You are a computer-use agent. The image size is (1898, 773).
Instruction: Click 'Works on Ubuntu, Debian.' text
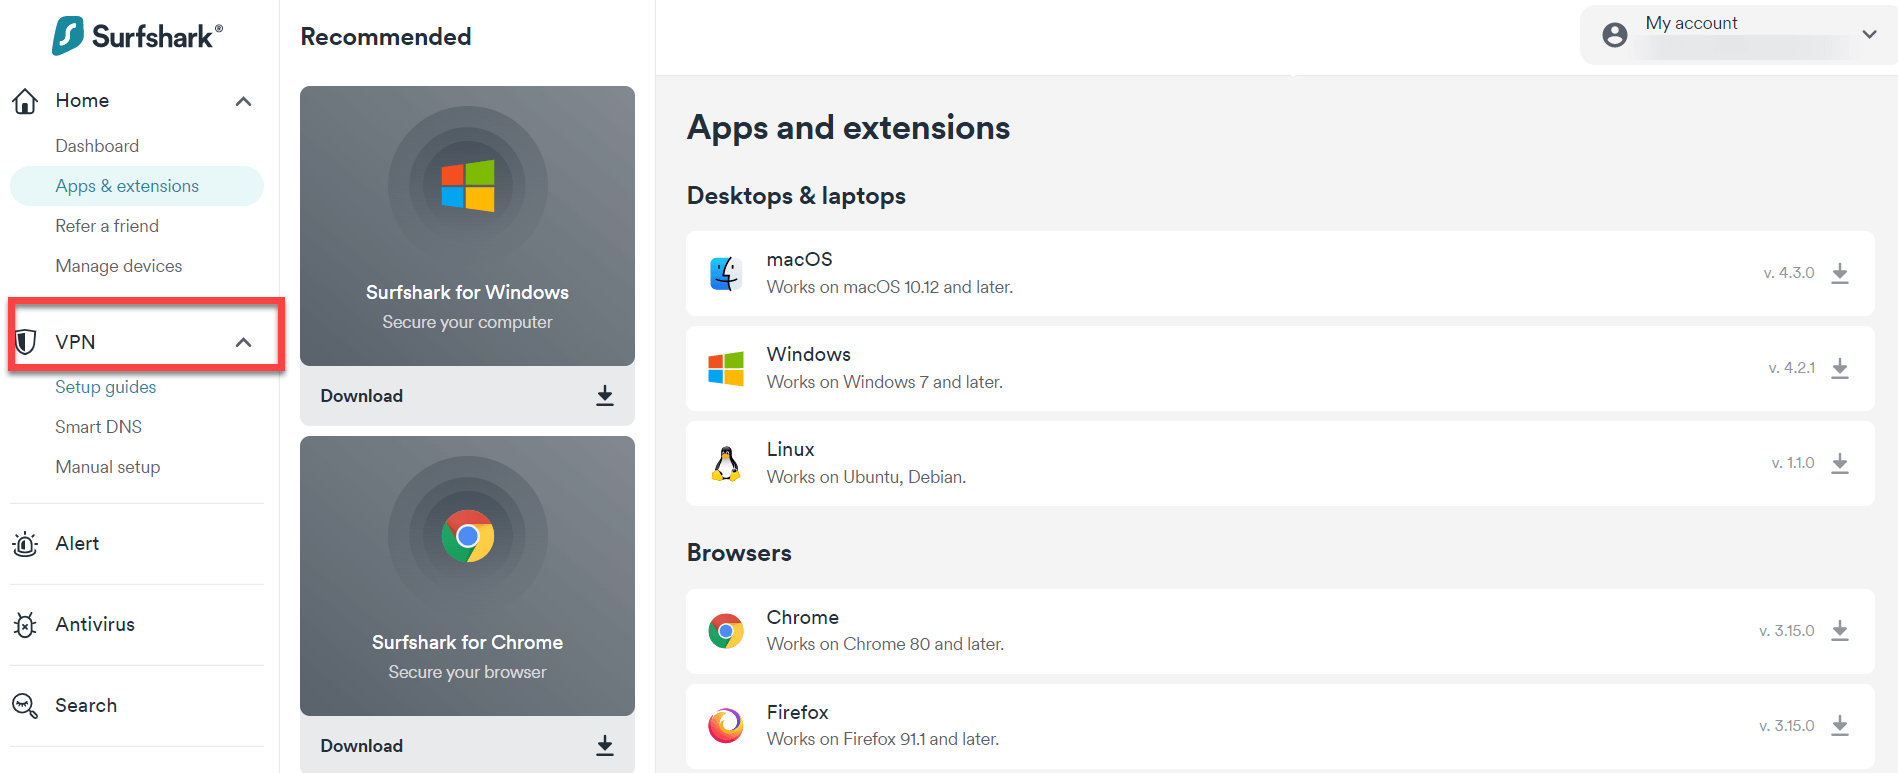pos(866,477)
